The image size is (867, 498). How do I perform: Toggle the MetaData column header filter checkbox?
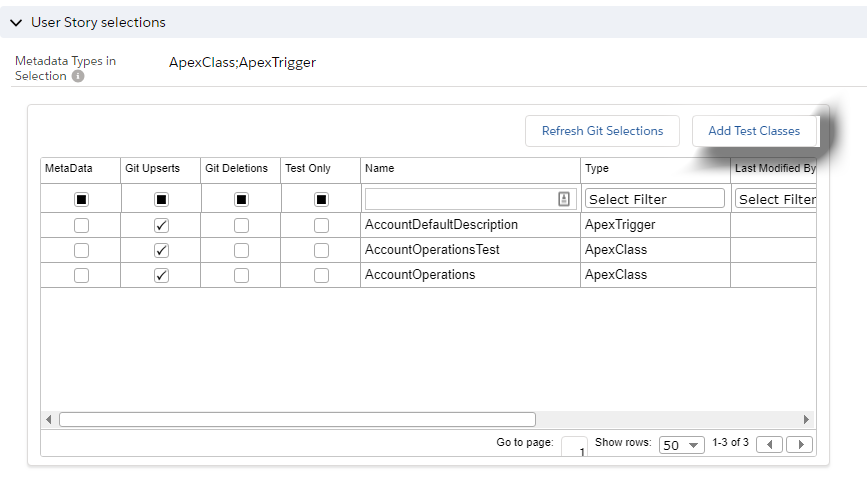[x=81, y=200]
